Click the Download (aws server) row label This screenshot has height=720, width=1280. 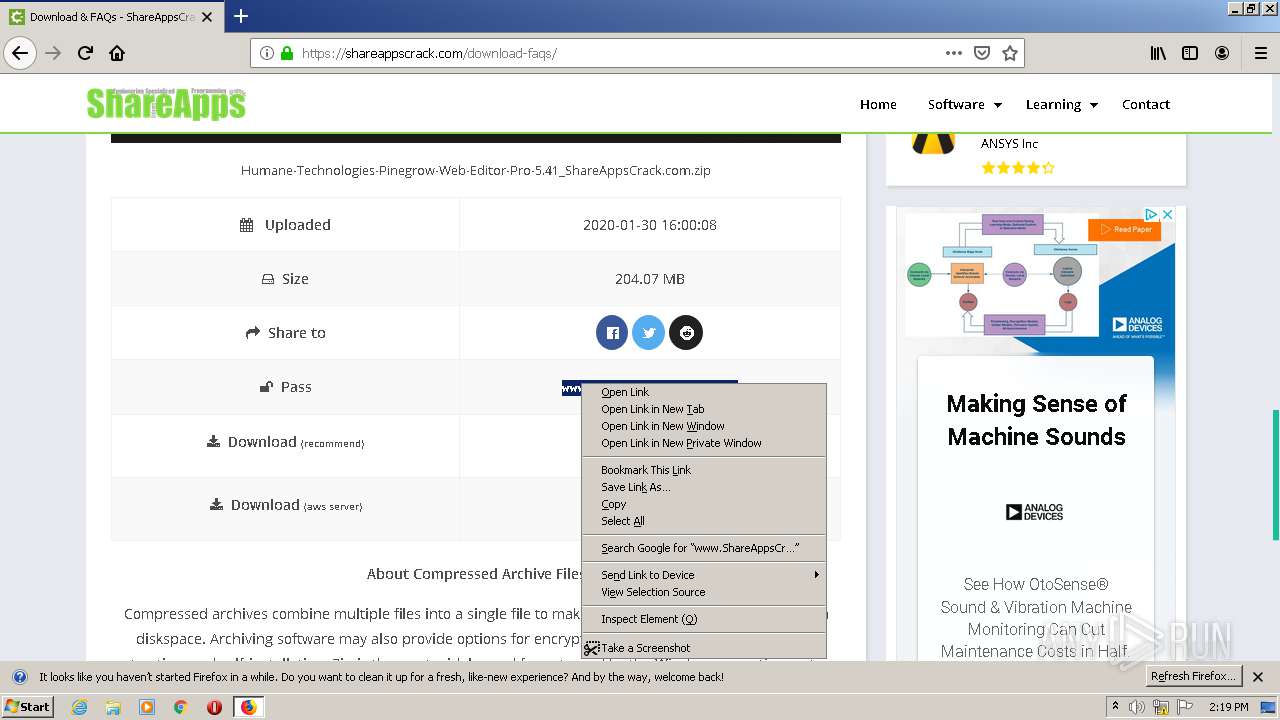click(286, 505)
